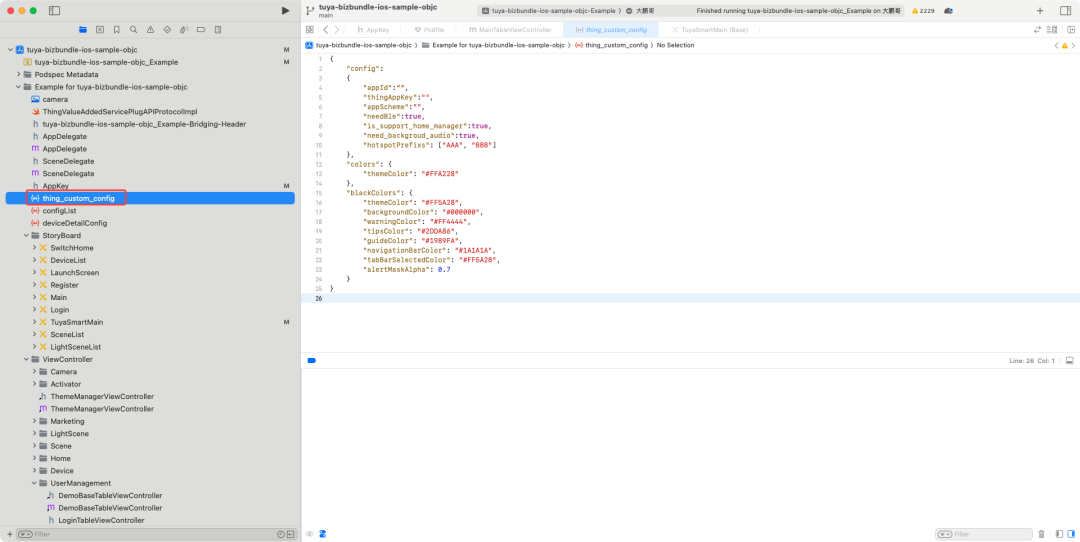The image size is (1080, 542).
Task: Click the plus Library button in toolbar
Action: (1040, 11)
